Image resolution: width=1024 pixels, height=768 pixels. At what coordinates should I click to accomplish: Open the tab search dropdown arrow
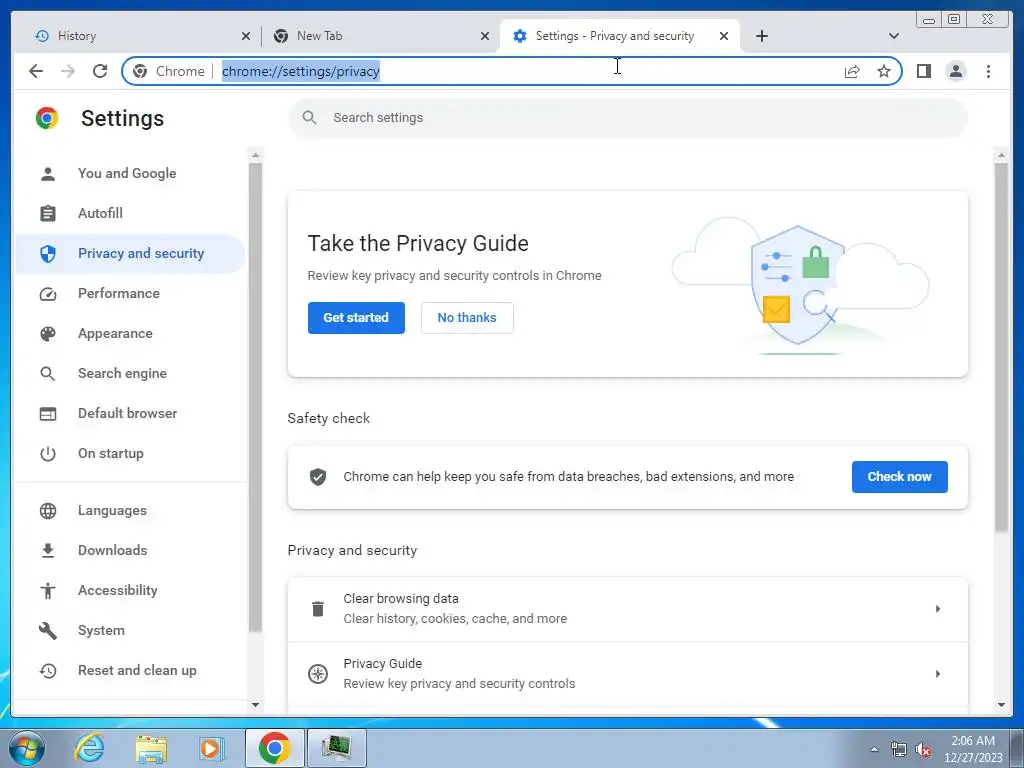tap(894, 36)
